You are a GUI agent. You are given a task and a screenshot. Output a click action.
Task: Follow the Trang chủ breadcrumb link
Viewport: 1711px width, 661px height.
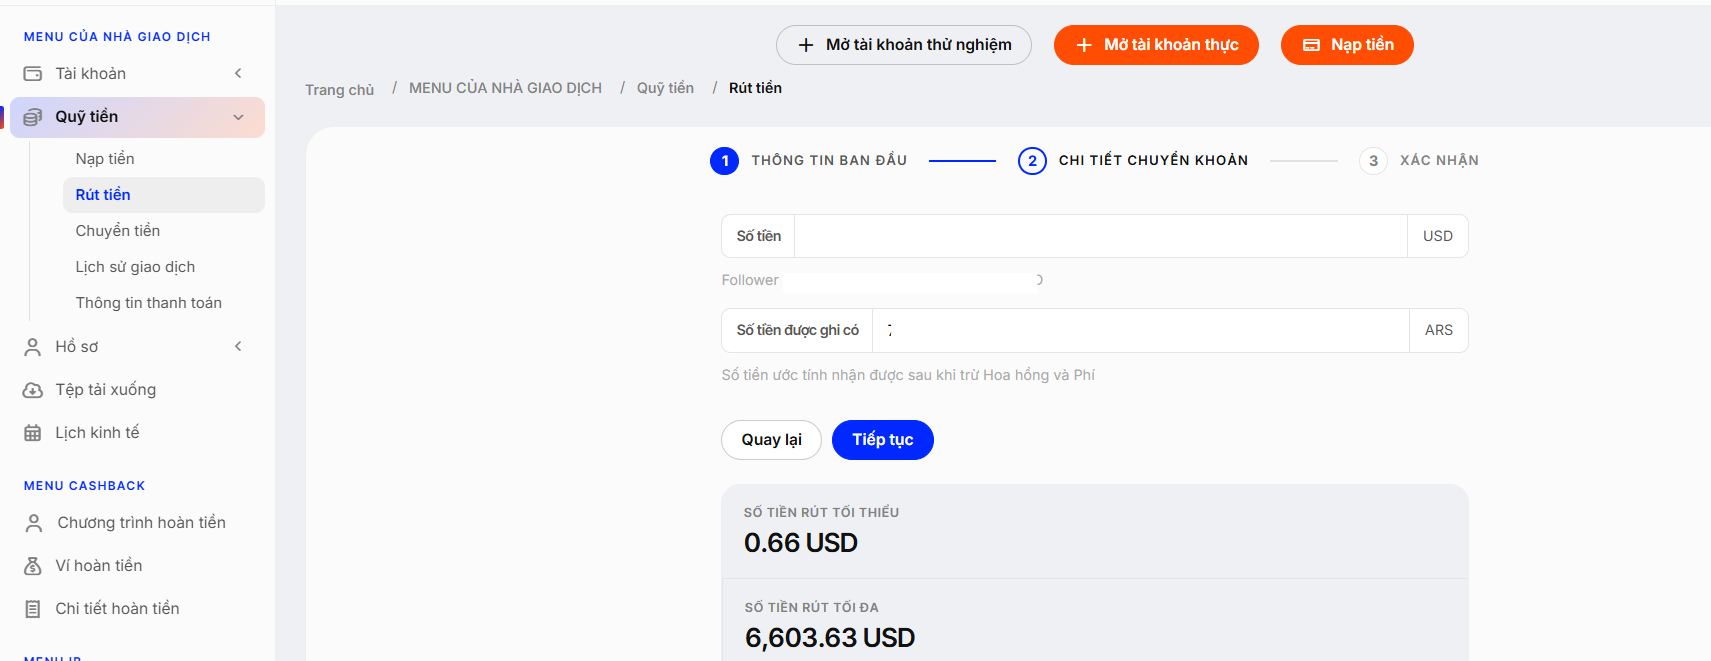(x=340, y=90)
